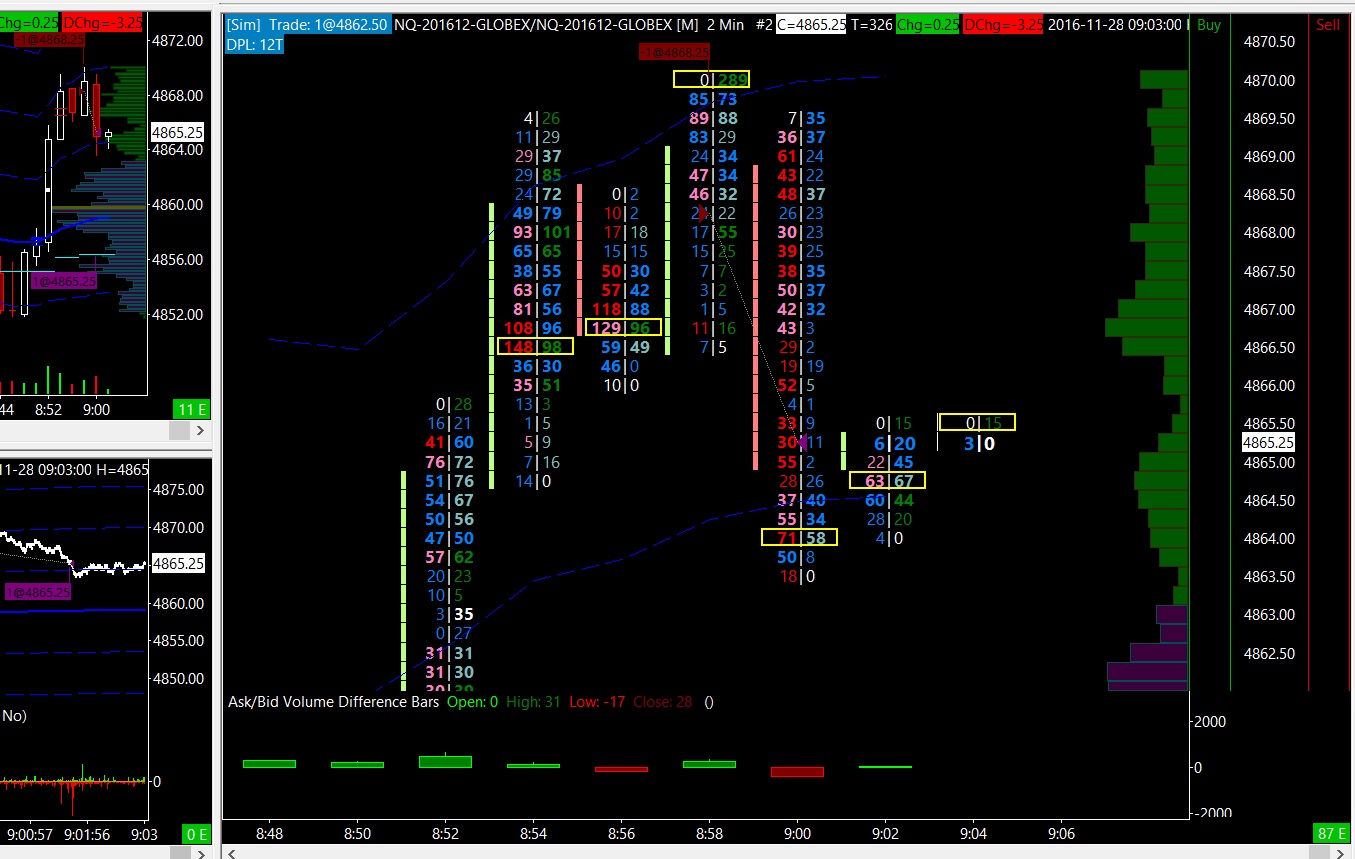Click the green 'Chg=0.25' box in the main chart header
This screenshot has height=859, width=1355.
pos(927,25)
